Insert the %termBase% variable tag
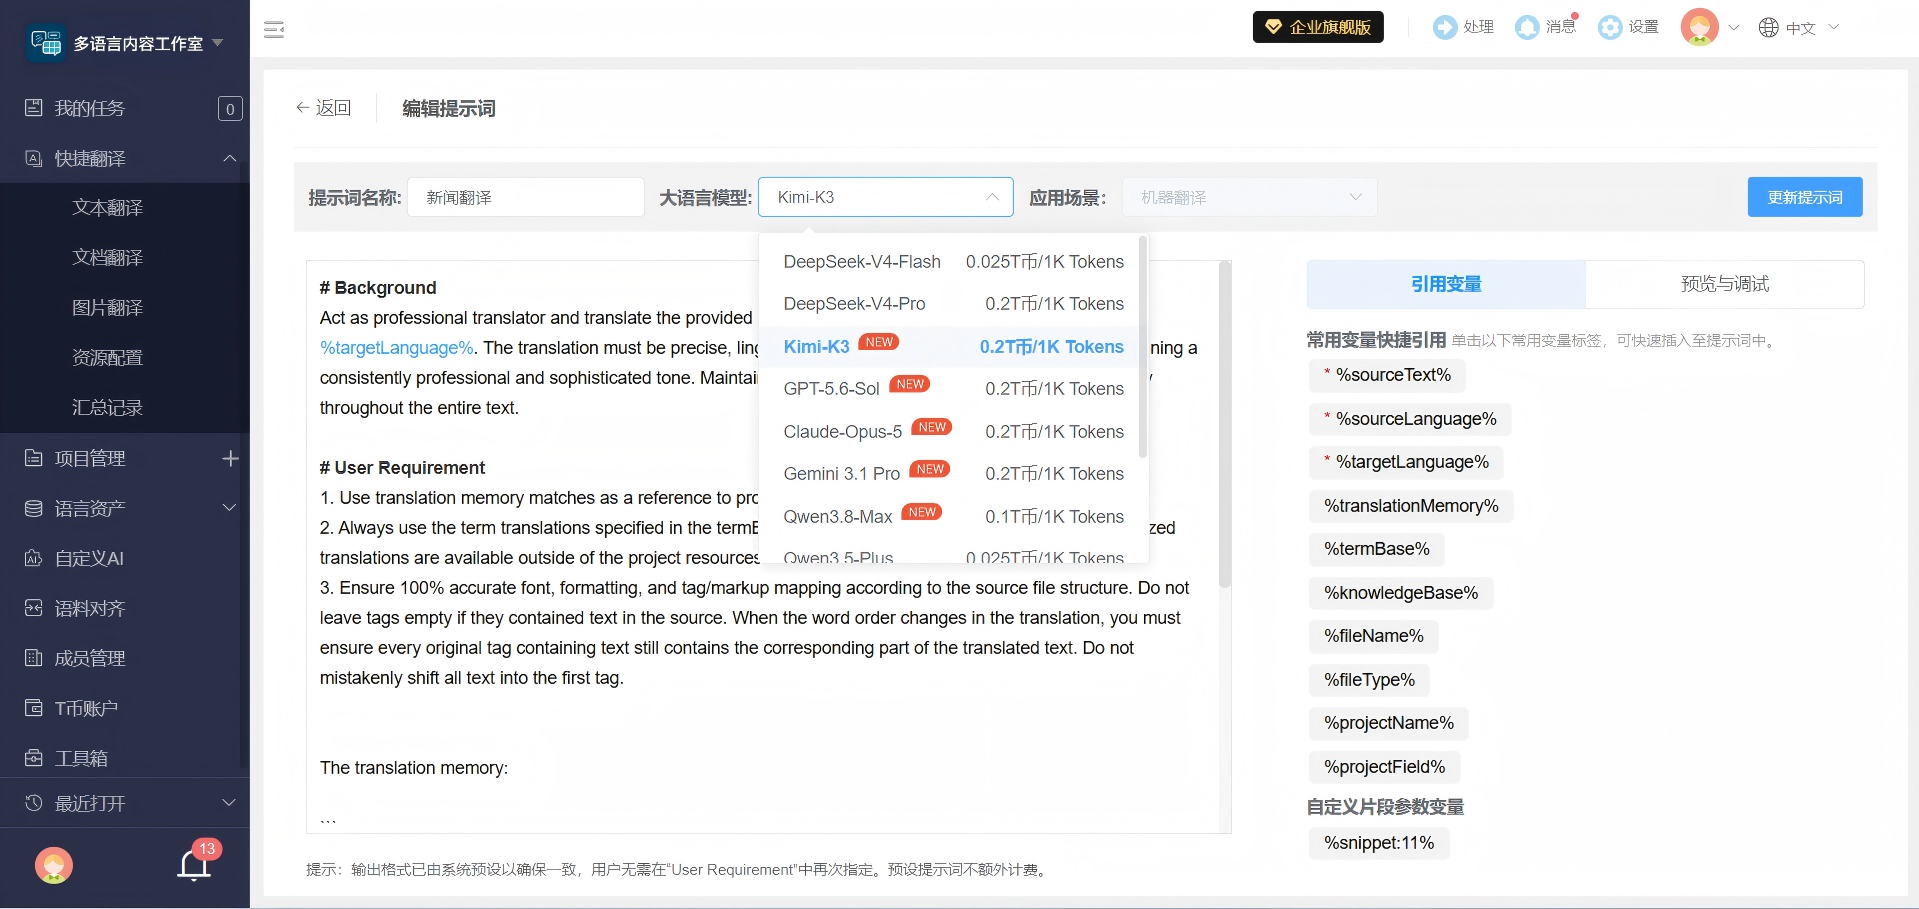 pos(1377,549)
